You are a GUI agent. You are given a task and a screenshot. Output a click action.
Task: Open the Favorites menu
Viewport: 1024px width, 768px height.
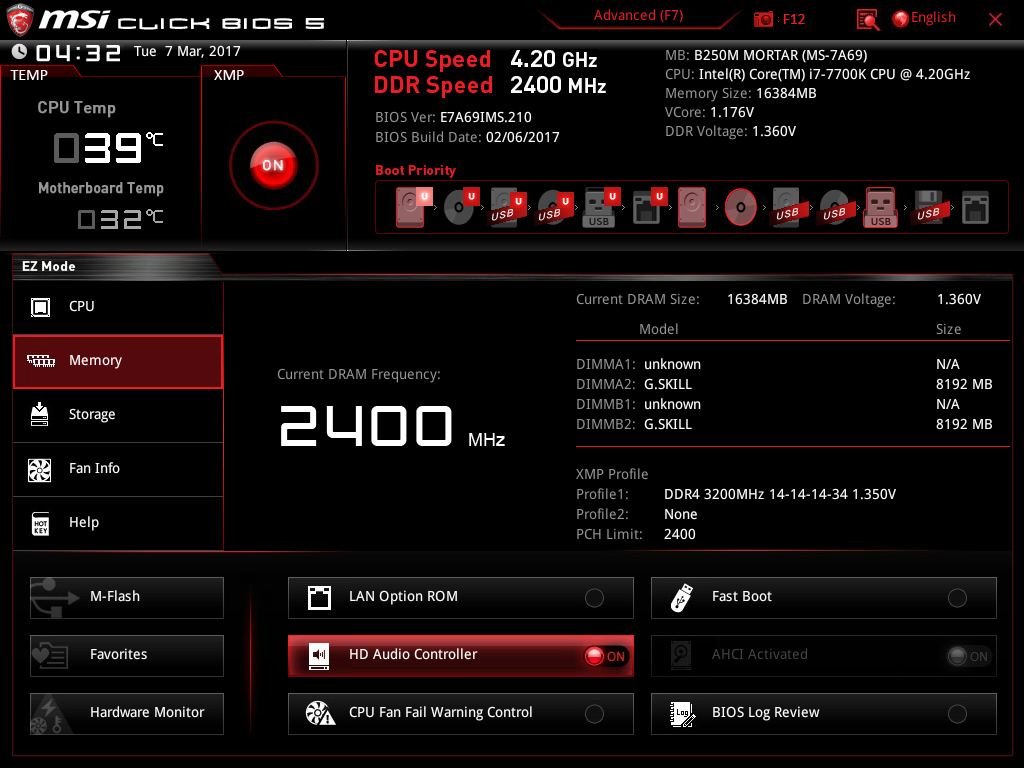tap(127, 655)
